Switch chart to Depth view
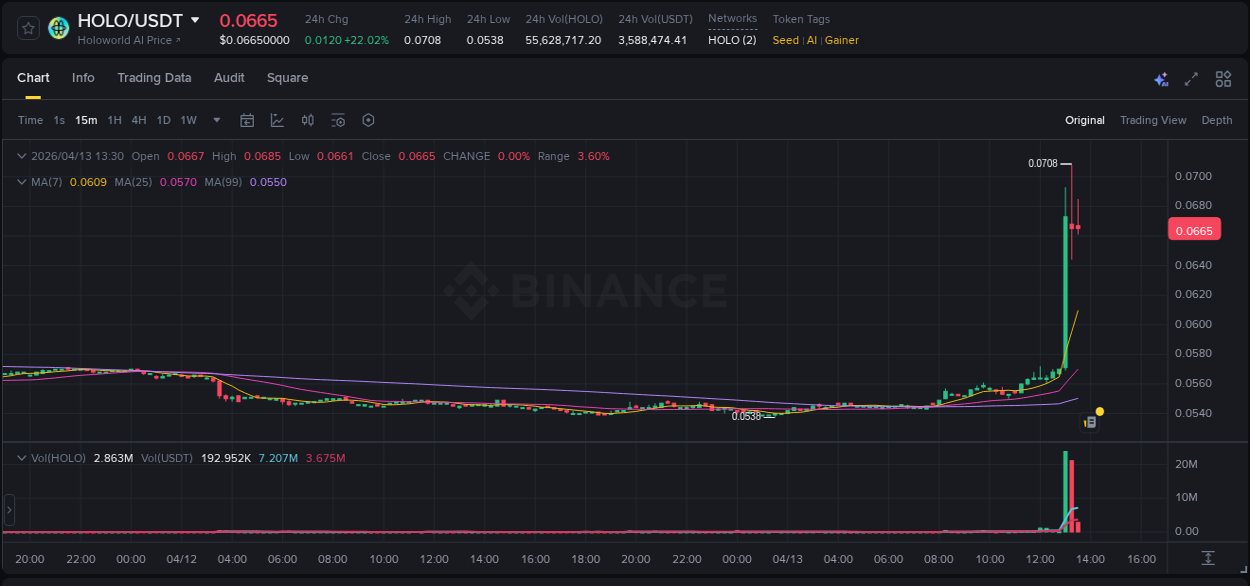 coord(1216,120)
